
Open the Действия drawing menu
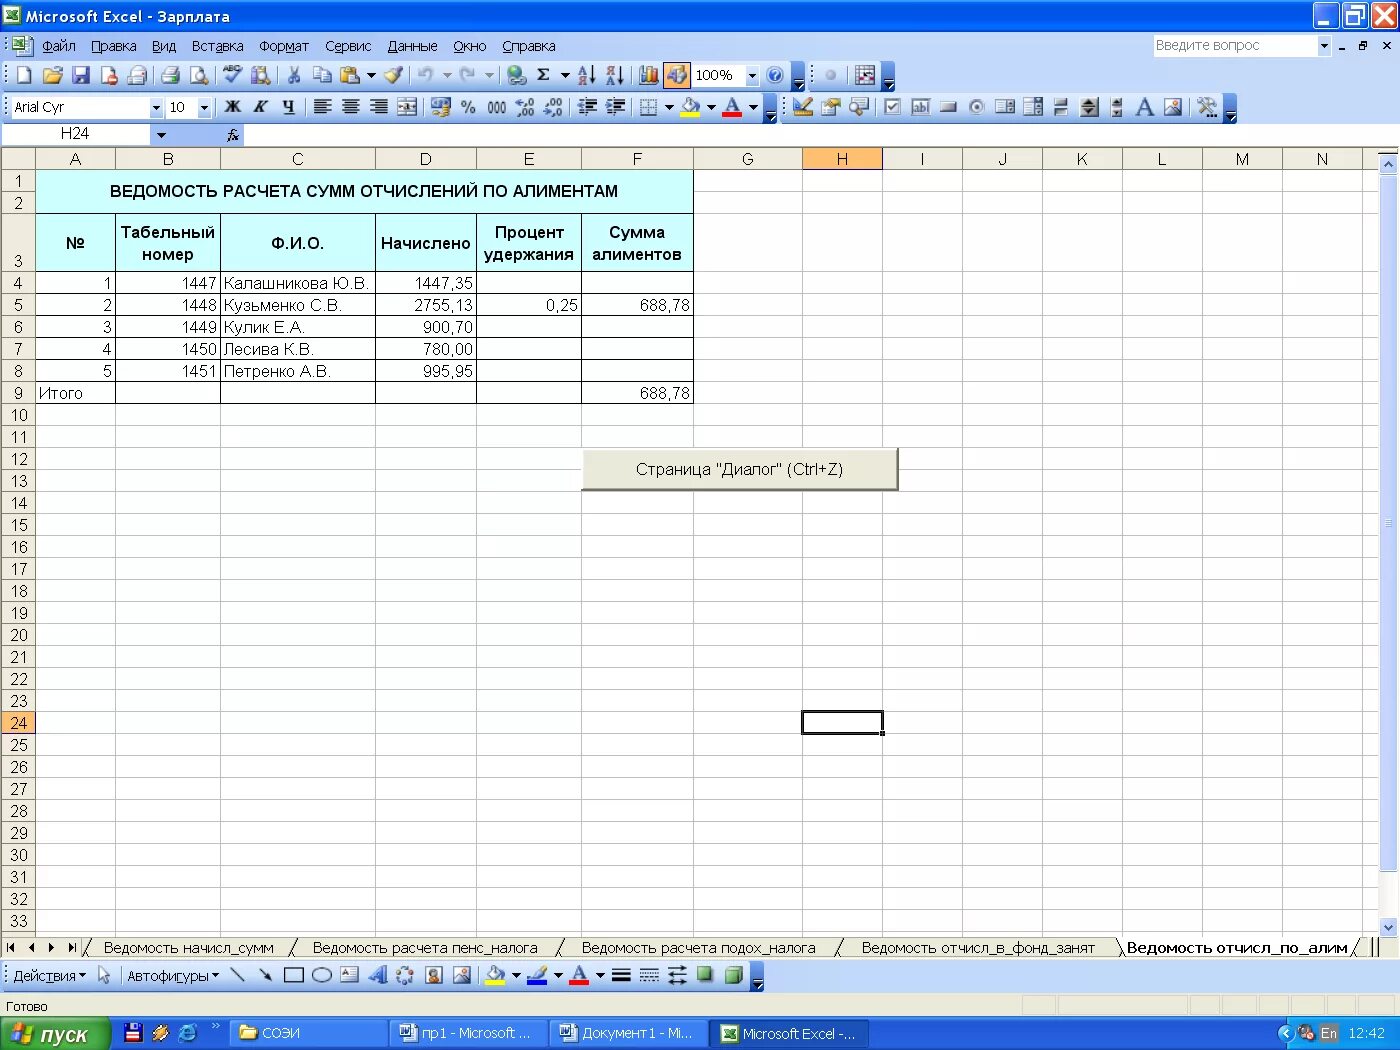49,975
